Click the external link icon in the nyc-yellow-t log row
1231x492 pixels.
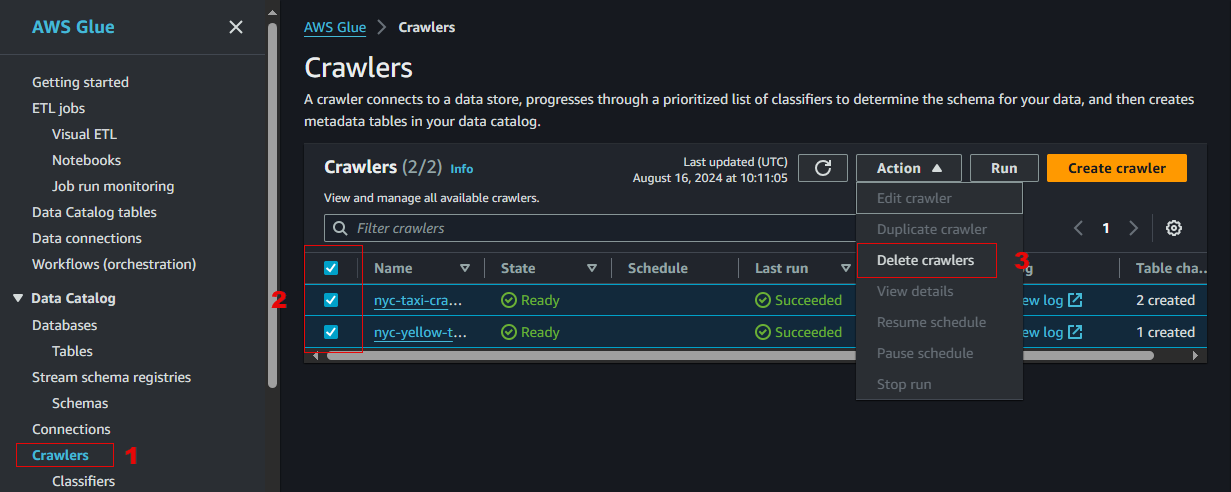(x=1075, y=332)
